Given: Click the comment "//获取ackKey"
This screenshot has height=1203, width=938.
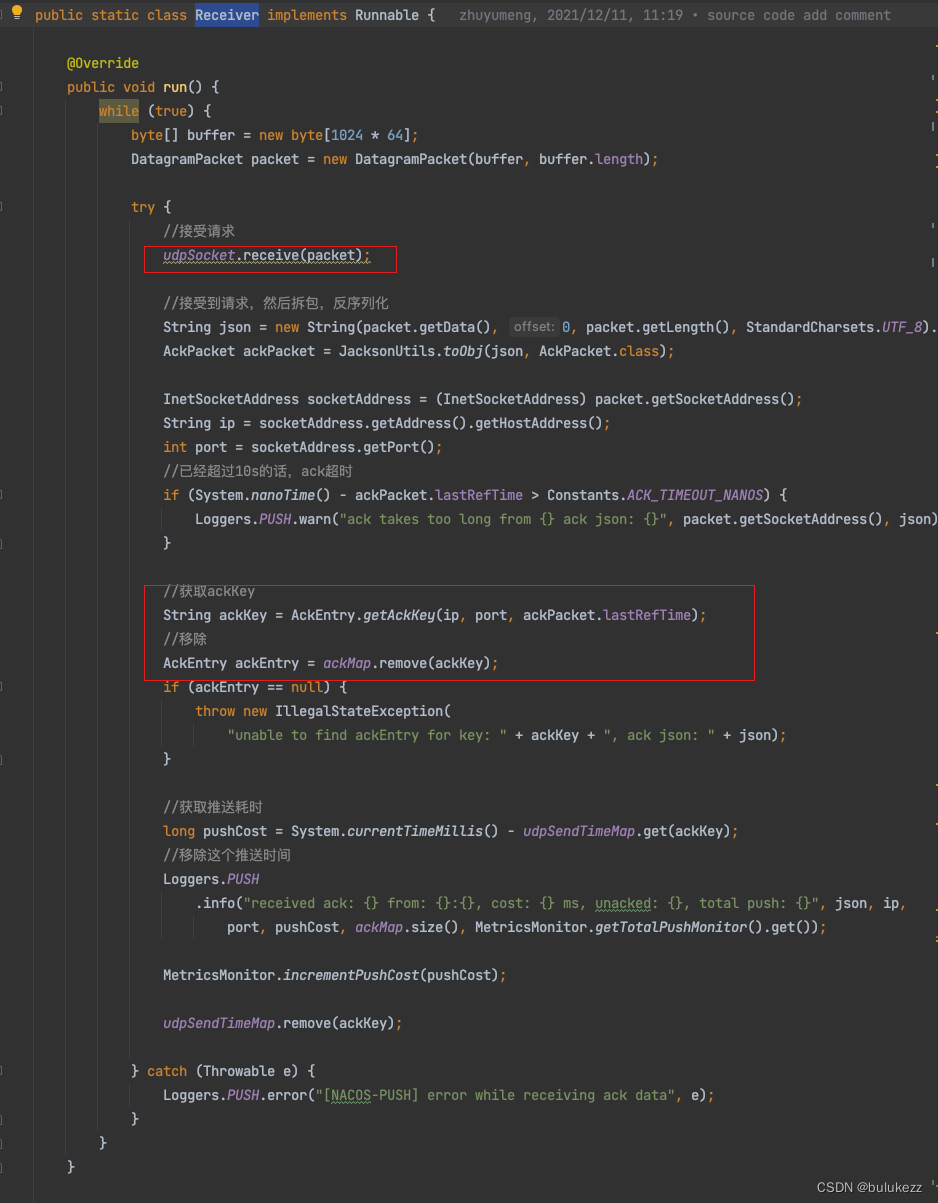Looking at the screenshot, I should [x=209, y=591].
